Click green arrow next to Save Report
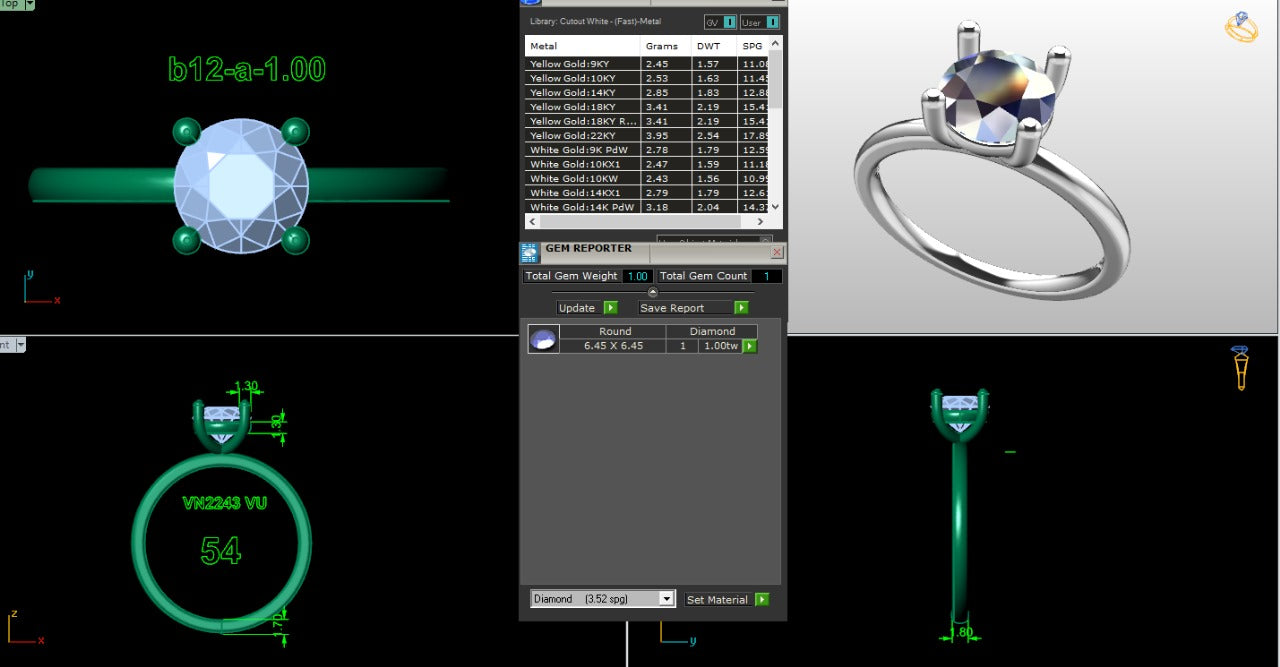Image resolution: width=1280 pixels, height=667 pixels. click(741, 308)
